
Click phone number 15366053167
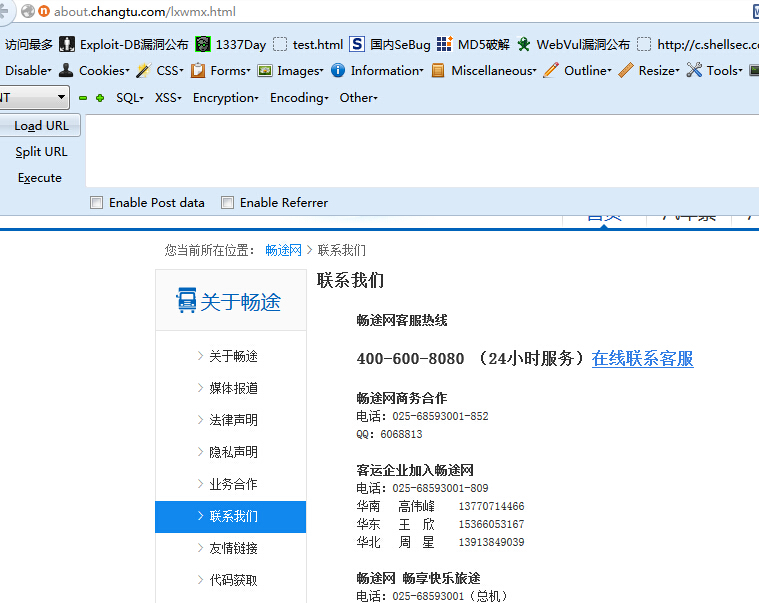click(x=491, y=524)
